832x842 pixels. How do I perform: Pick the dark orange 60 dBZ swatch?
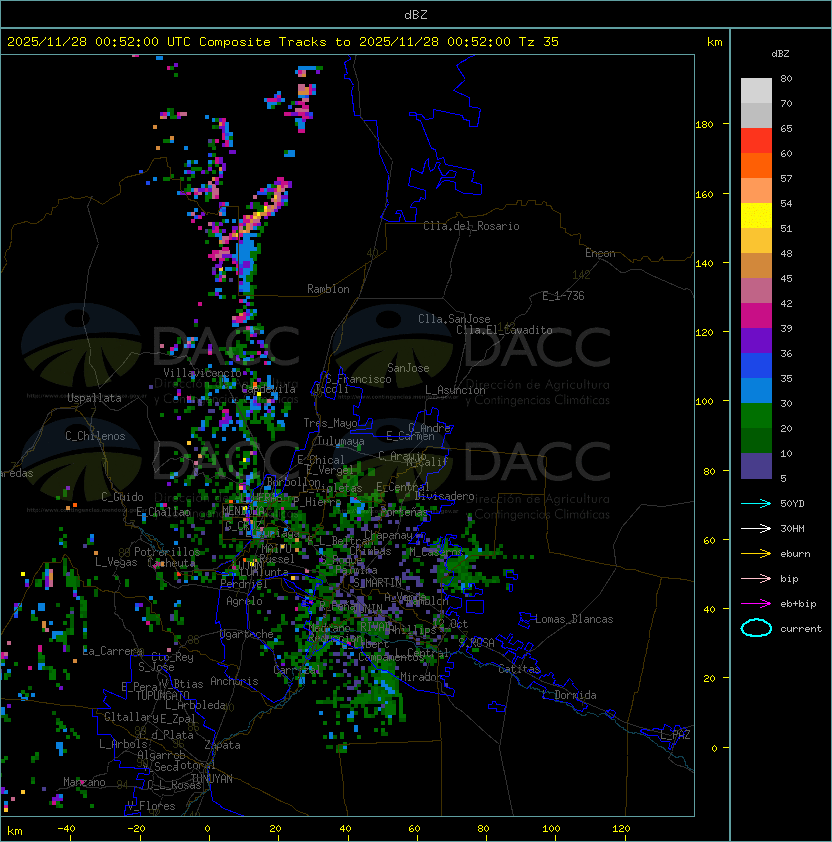(756, 166)
